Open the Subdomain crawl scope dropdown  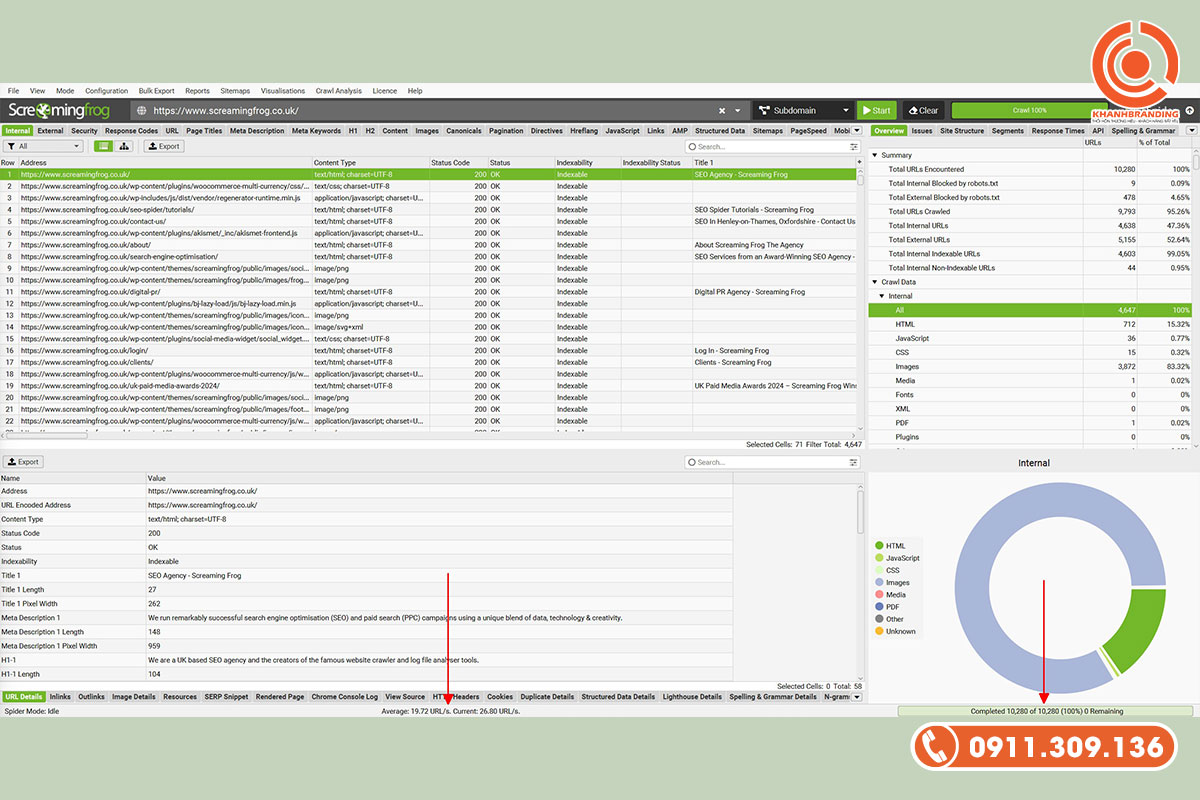[803, 111]
